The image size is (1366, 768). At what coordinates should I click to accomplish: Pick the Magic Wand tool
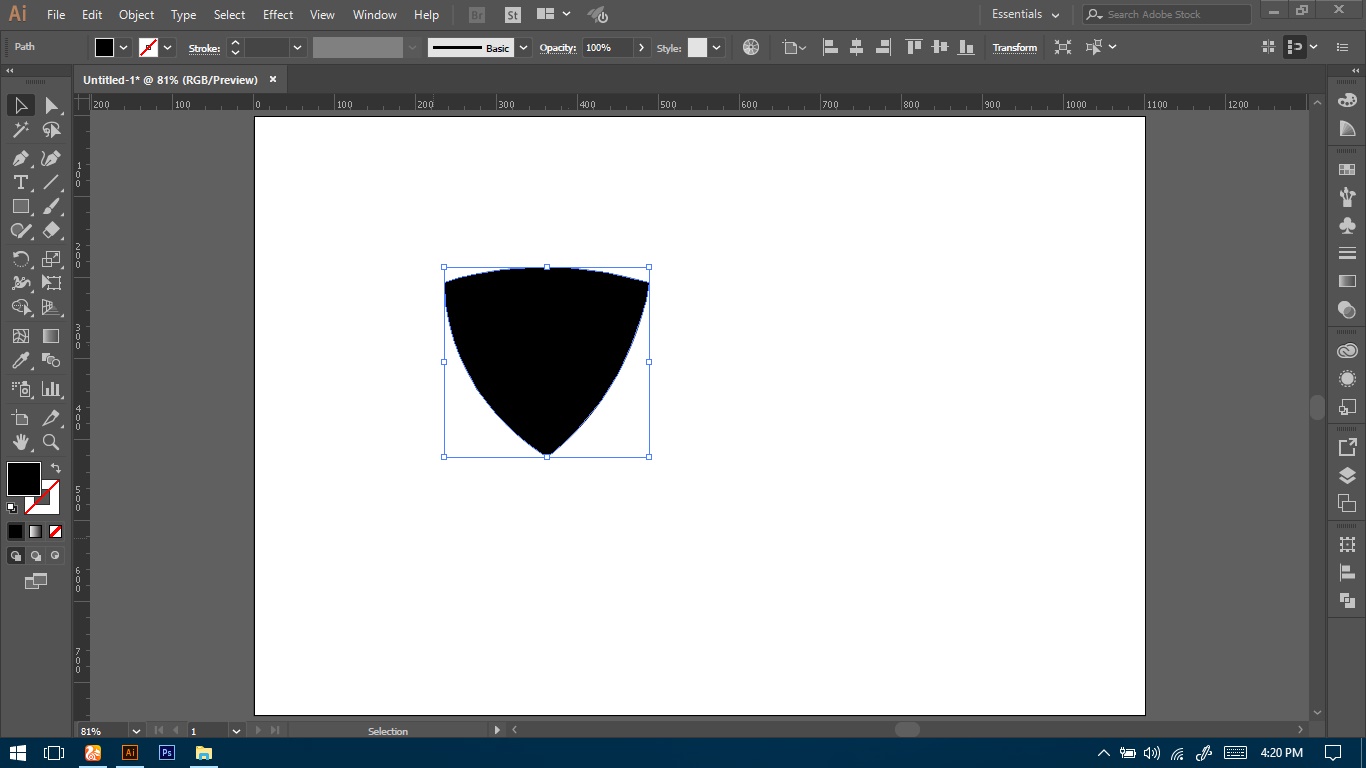coord(20,130)
